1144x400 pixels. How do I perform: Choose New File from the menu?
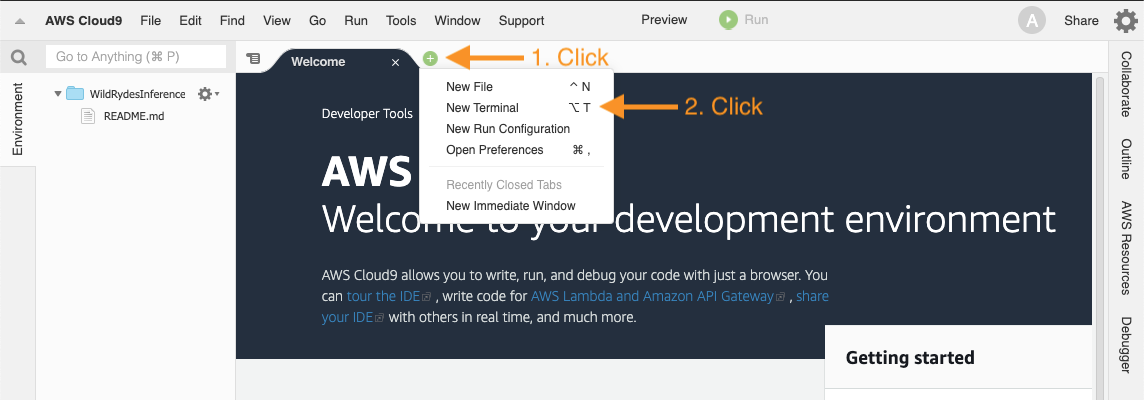[517, 86]
